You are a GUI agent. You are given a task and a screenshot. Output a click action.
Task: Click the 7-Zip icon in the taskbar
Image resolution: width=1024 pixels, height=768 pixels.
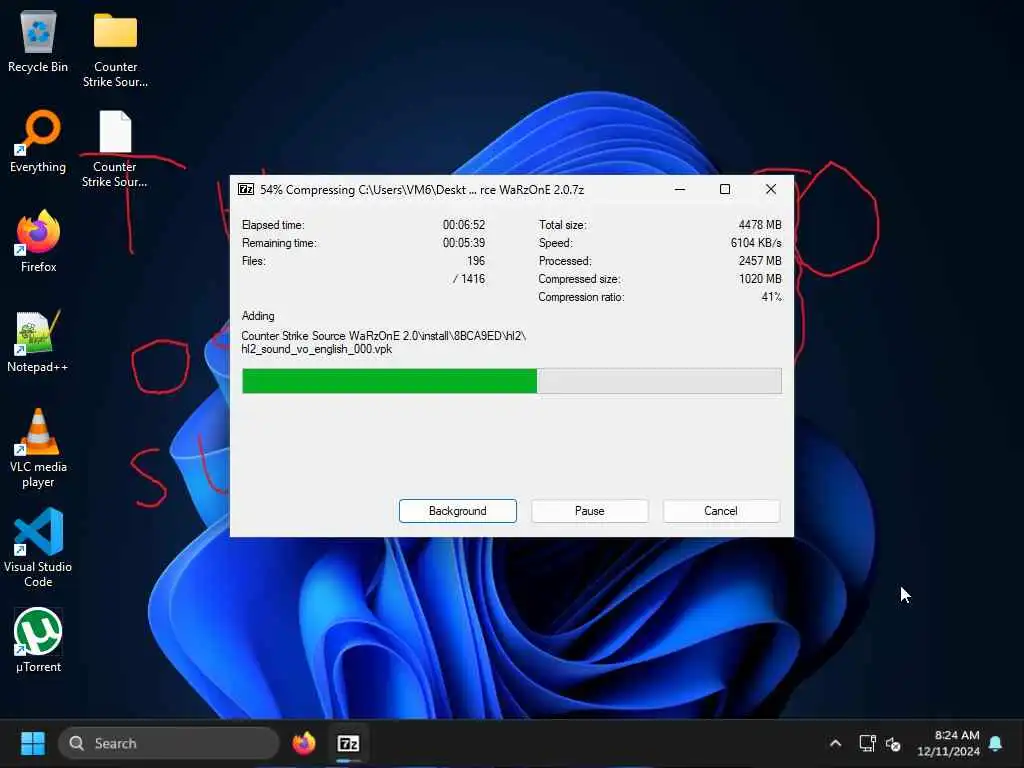pos(348,743)
